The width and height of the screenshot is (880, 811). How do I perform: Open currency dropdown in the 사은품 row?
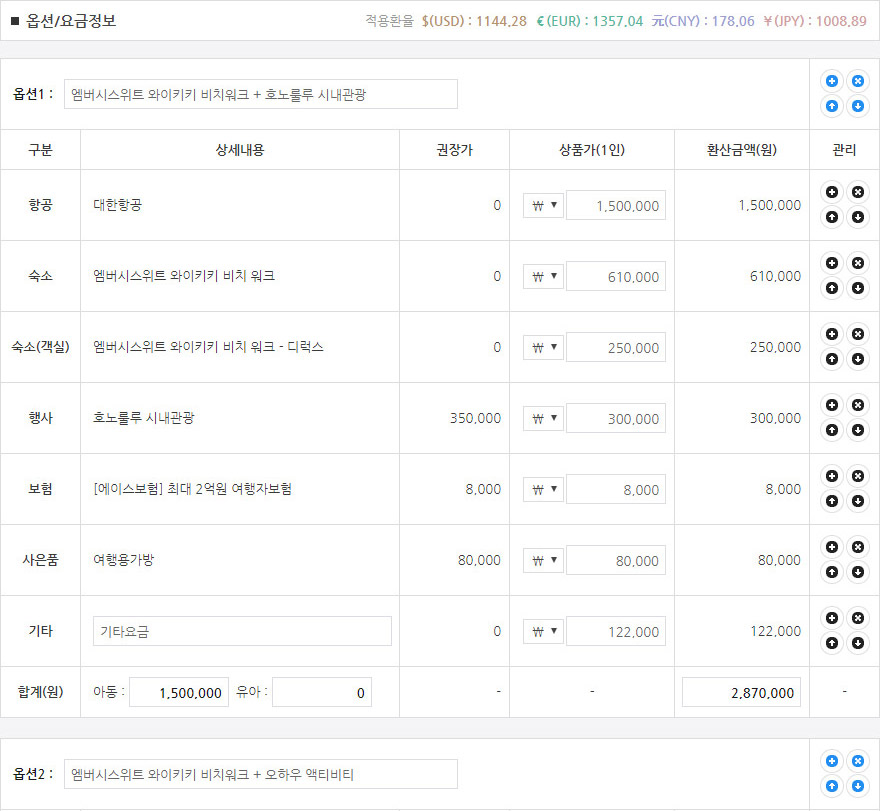coord(543,560)
